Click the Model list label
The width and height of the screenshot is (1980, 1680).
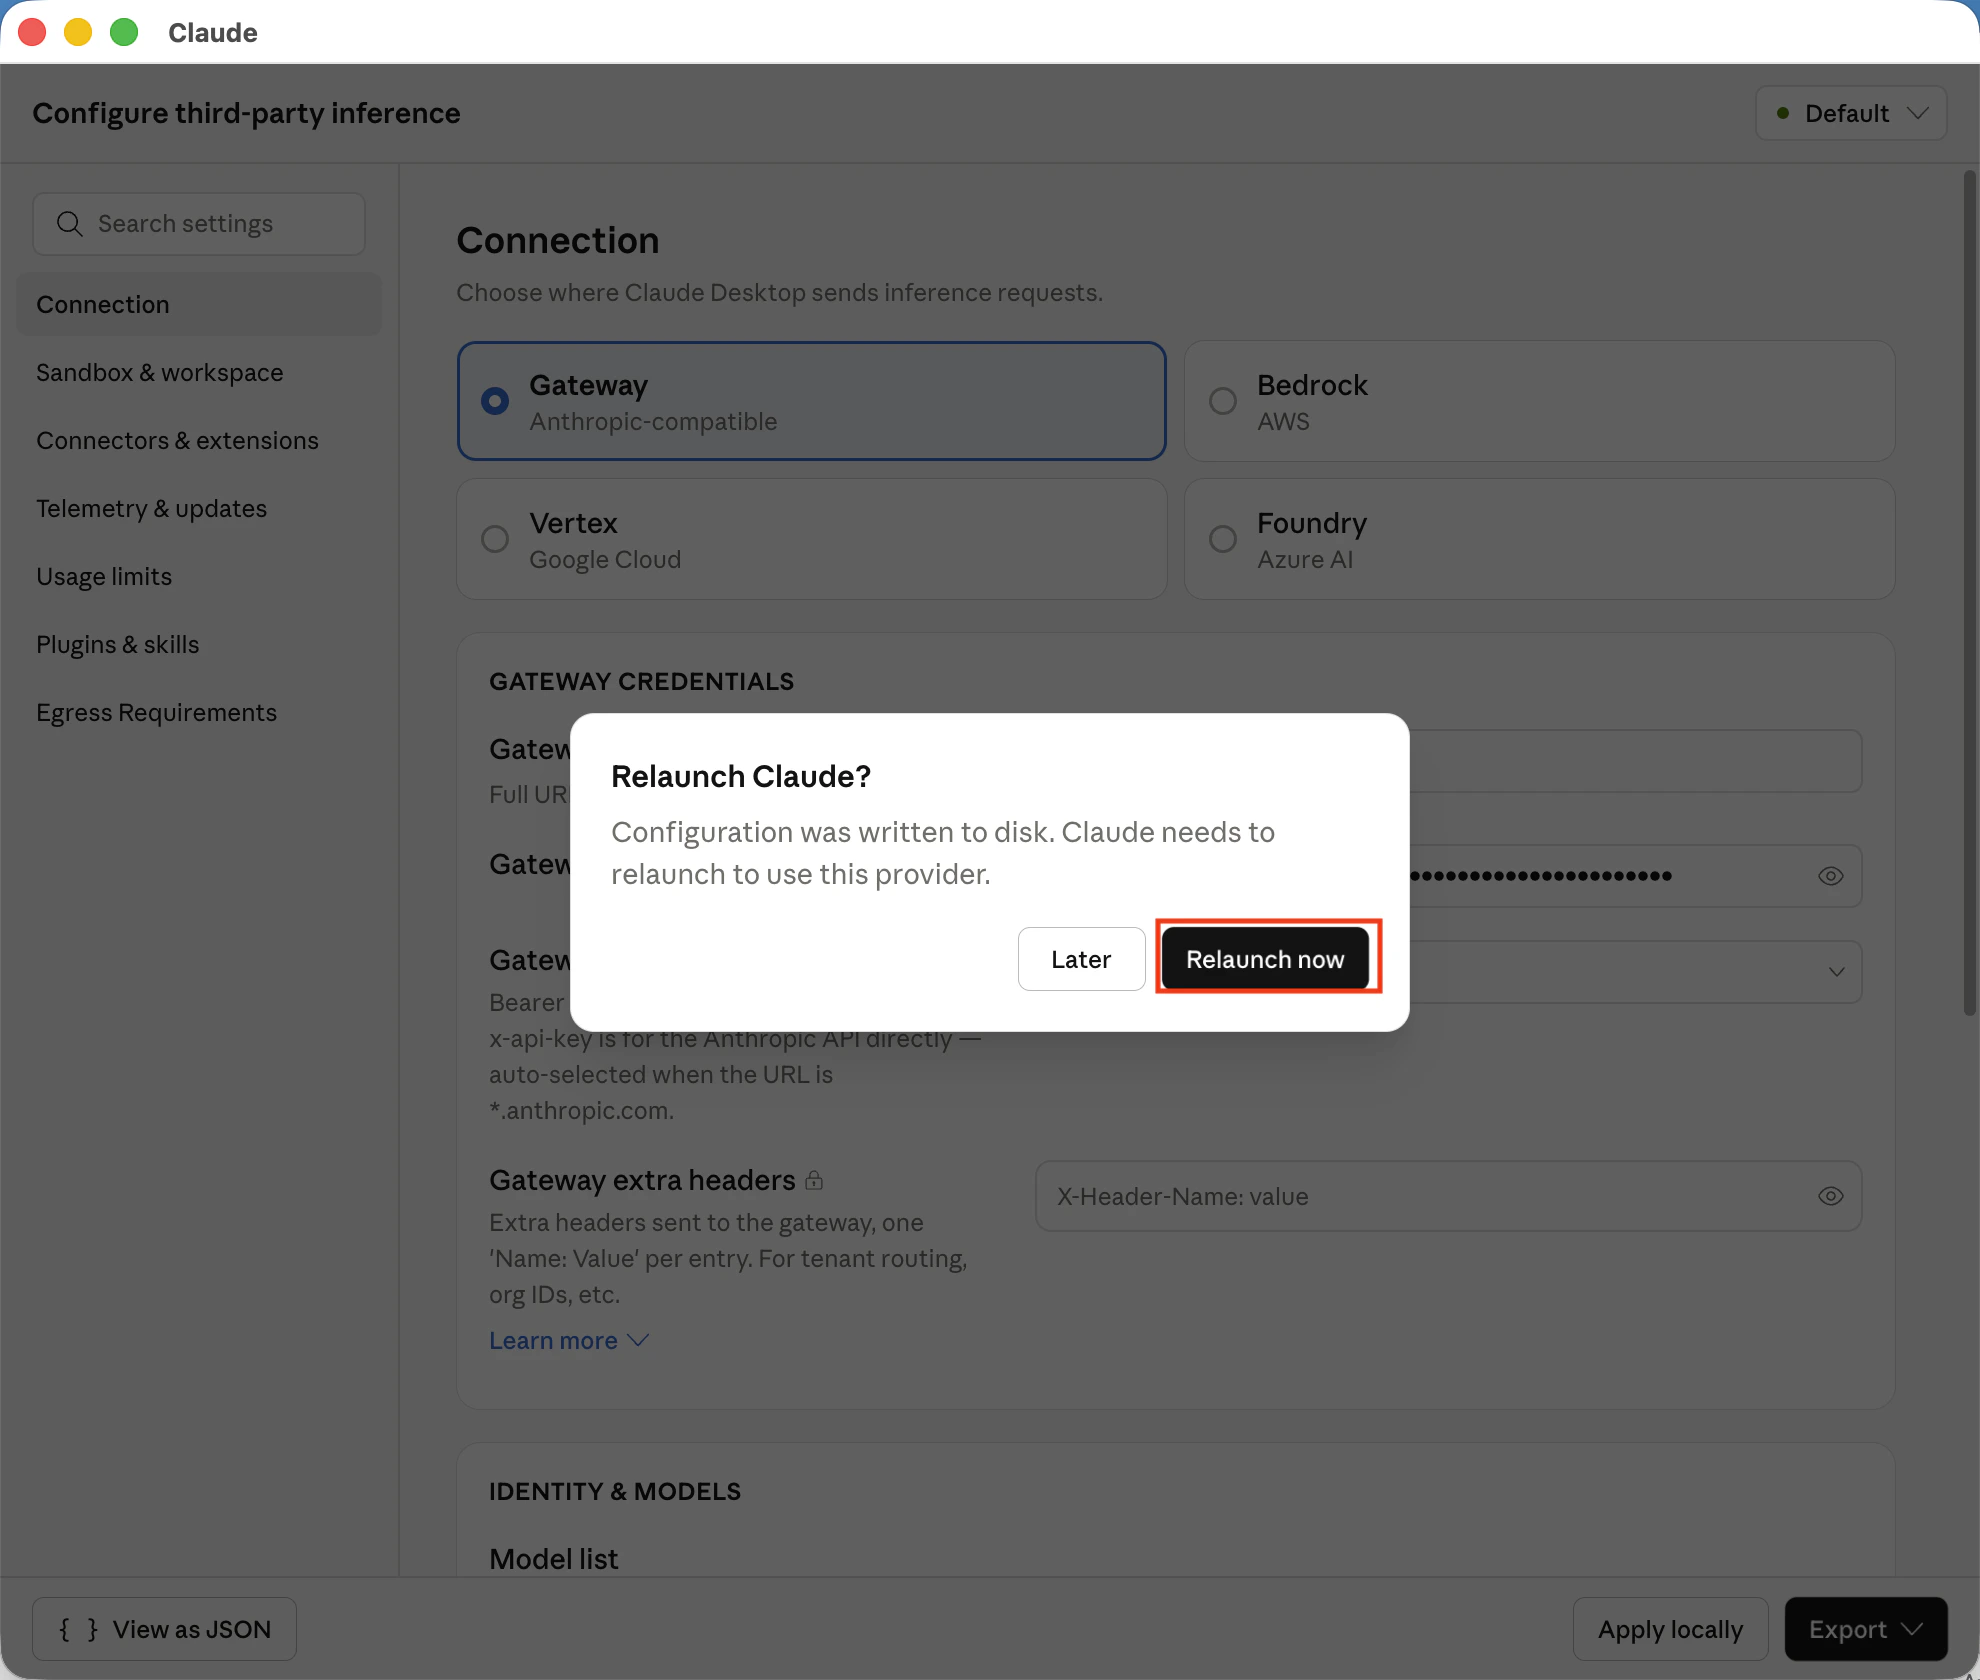pyautogui.click(x=553, y=1558)
